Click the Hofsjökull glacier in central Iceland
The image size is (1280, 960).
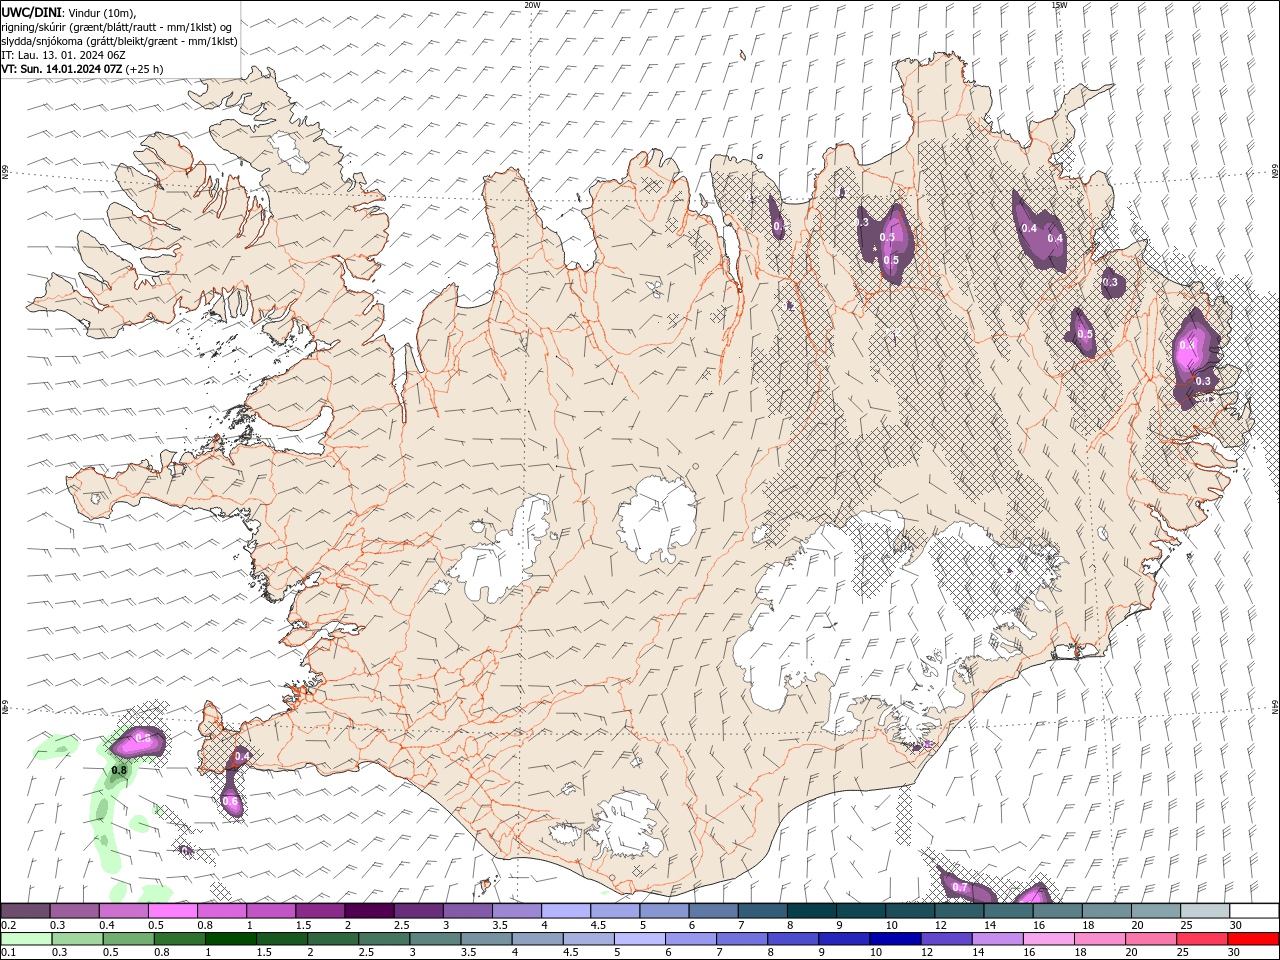658,520
